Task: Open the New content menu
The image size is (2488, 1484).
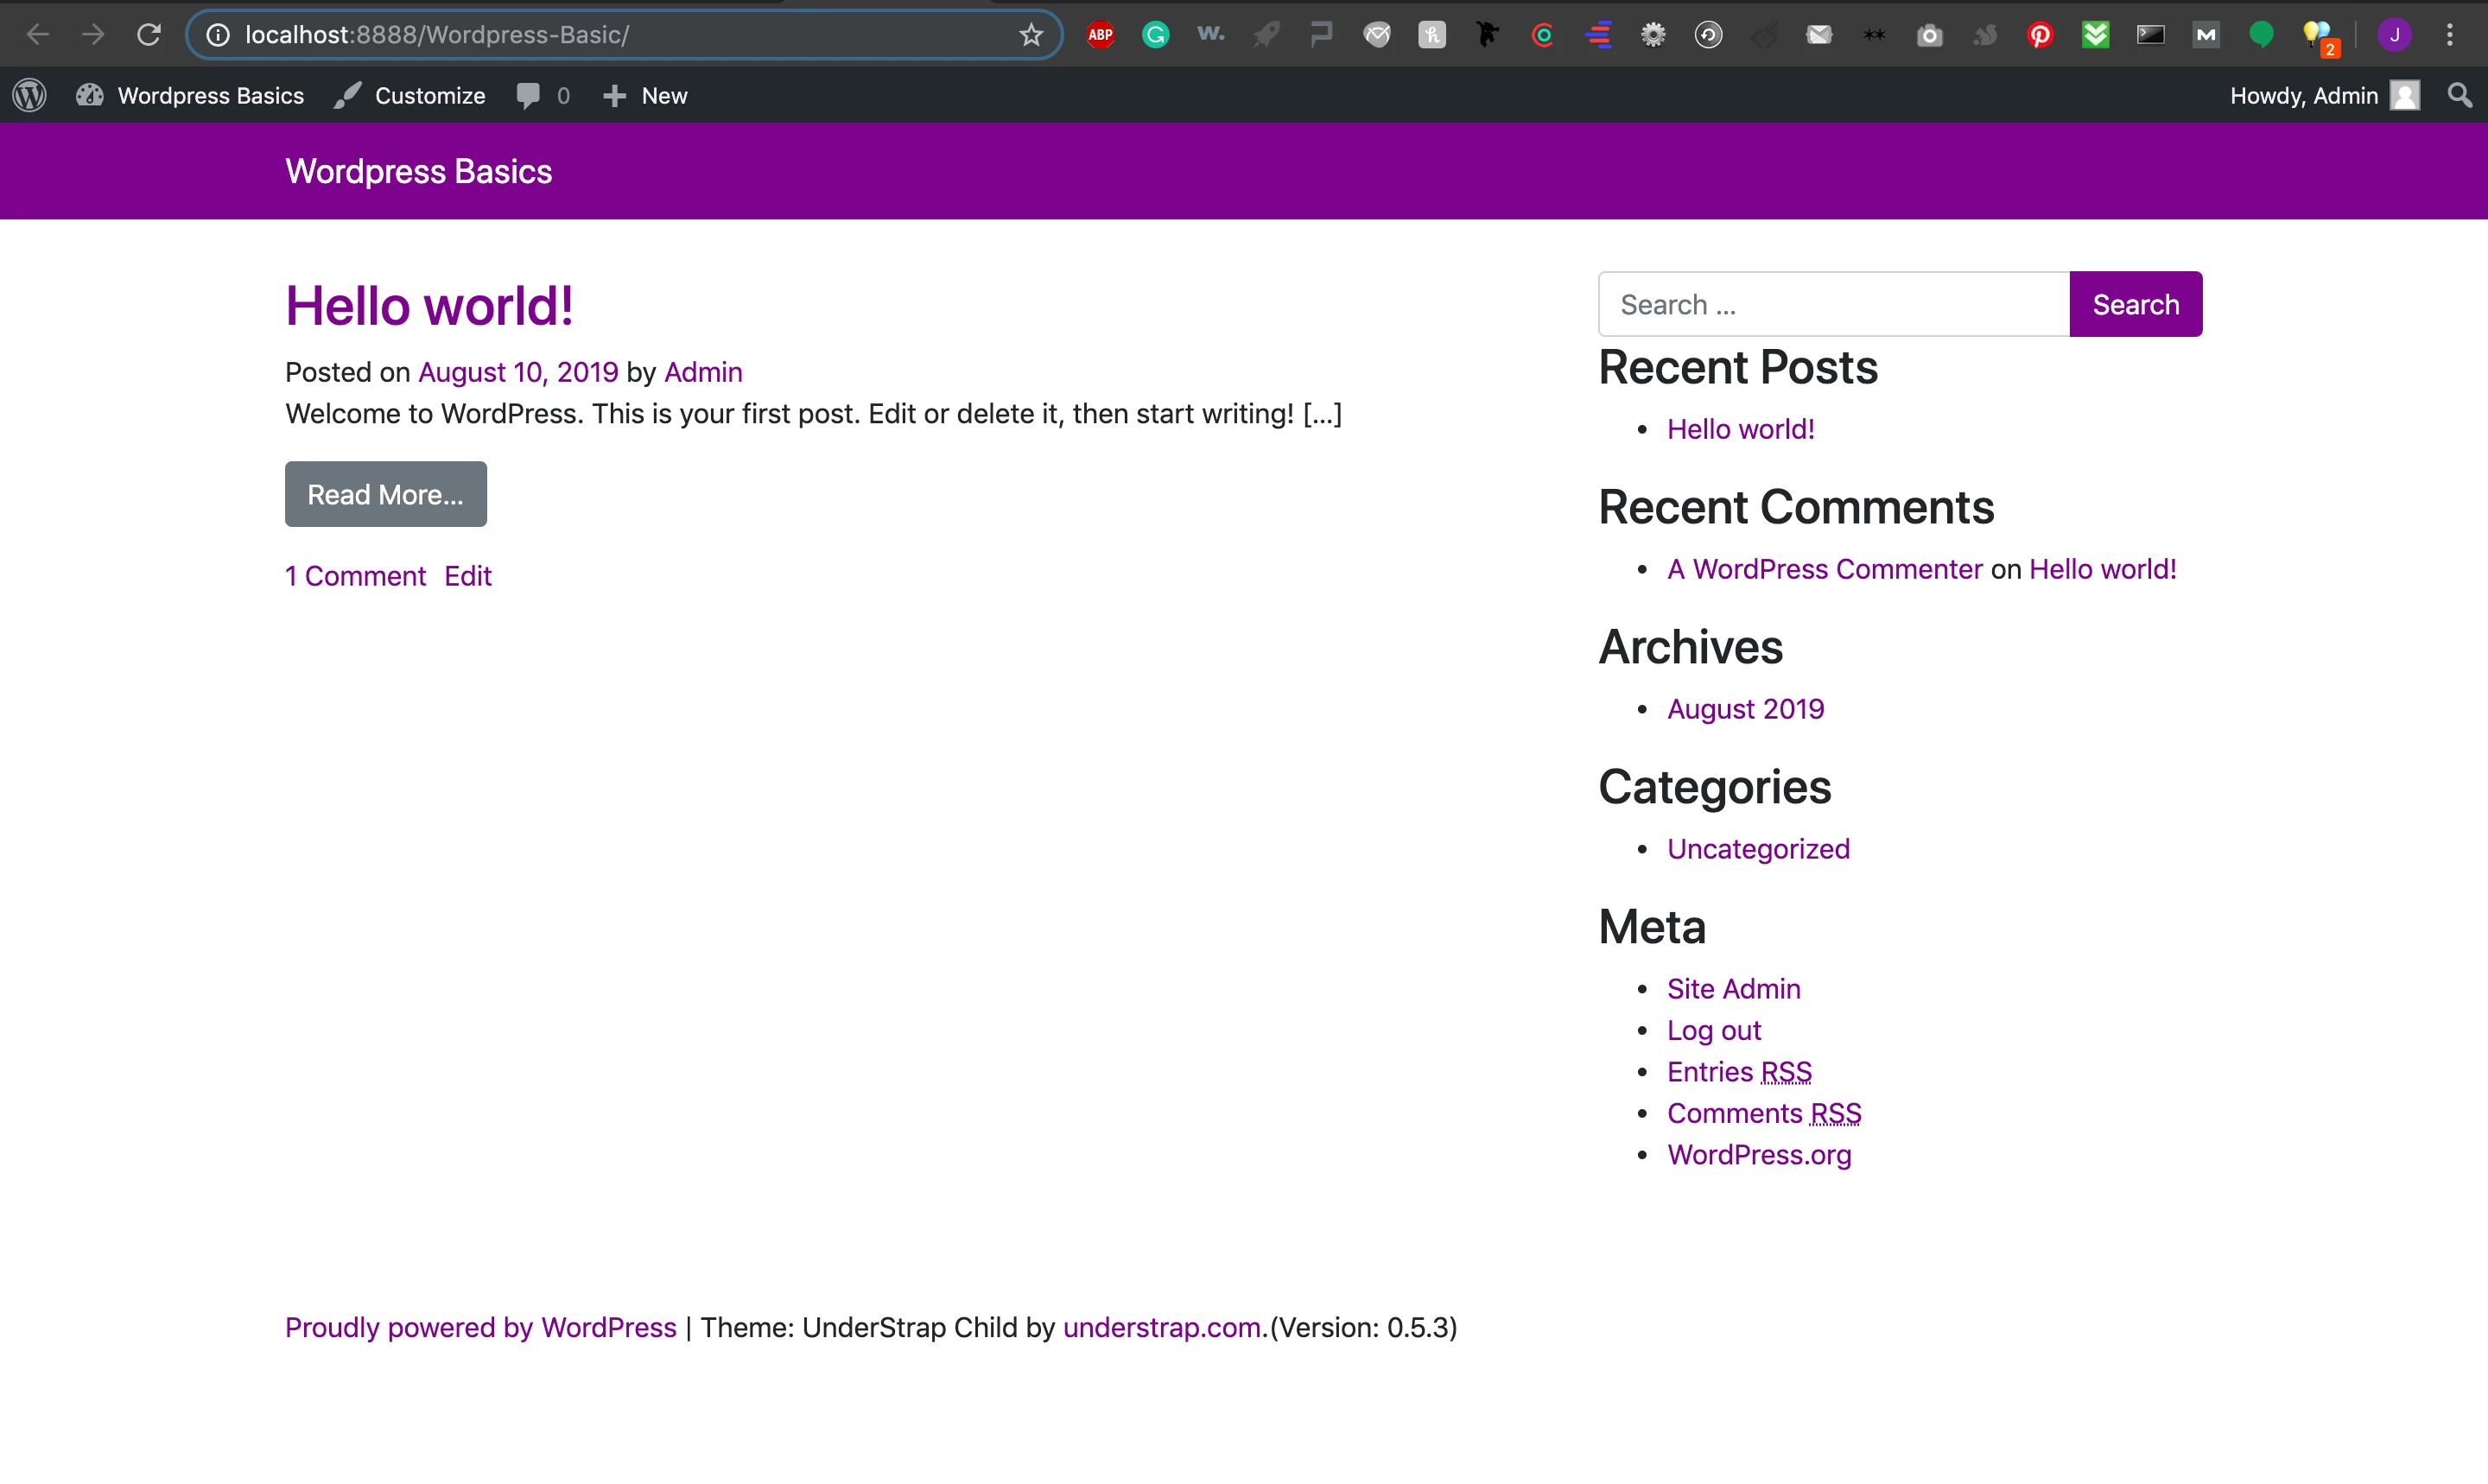Action: (645, 96)
